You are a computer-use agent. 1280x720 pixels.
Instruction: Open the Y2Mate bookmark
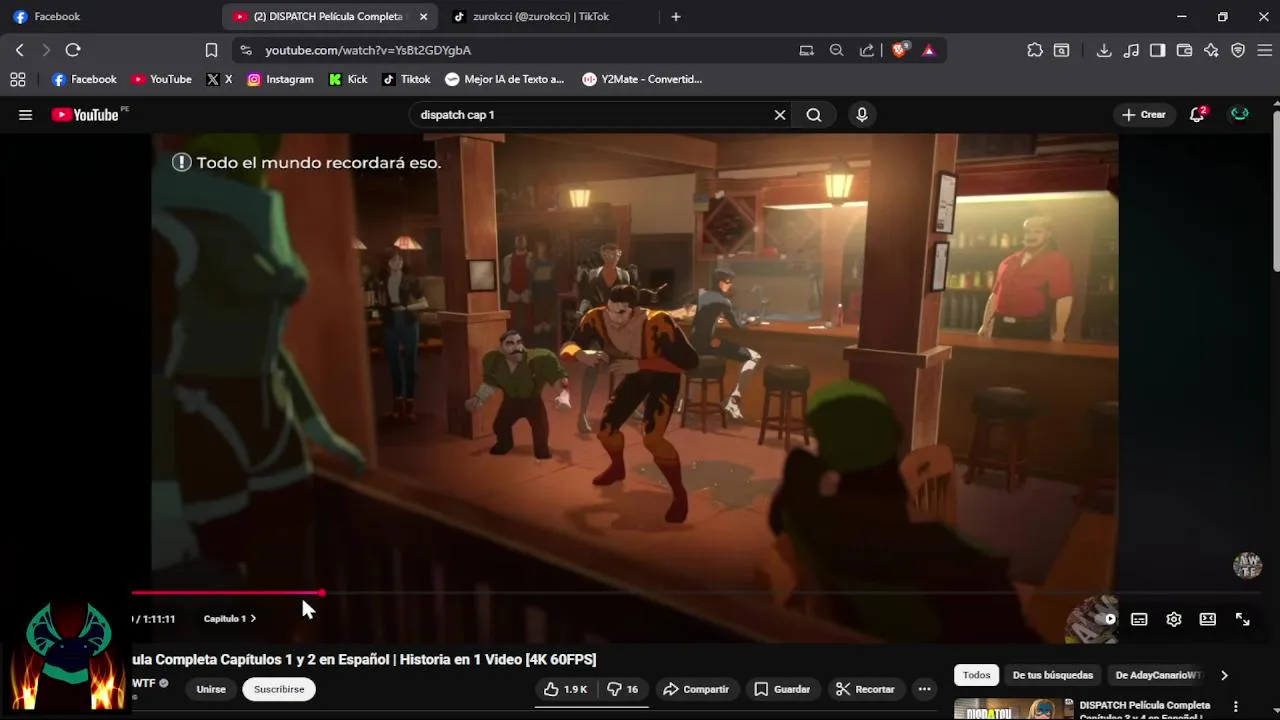click(642, 79)
